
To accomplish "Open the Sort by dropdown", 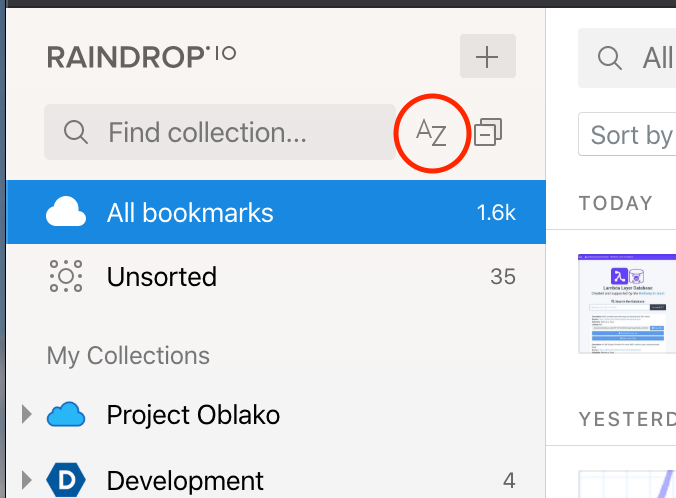I will (x=630, y=134).
